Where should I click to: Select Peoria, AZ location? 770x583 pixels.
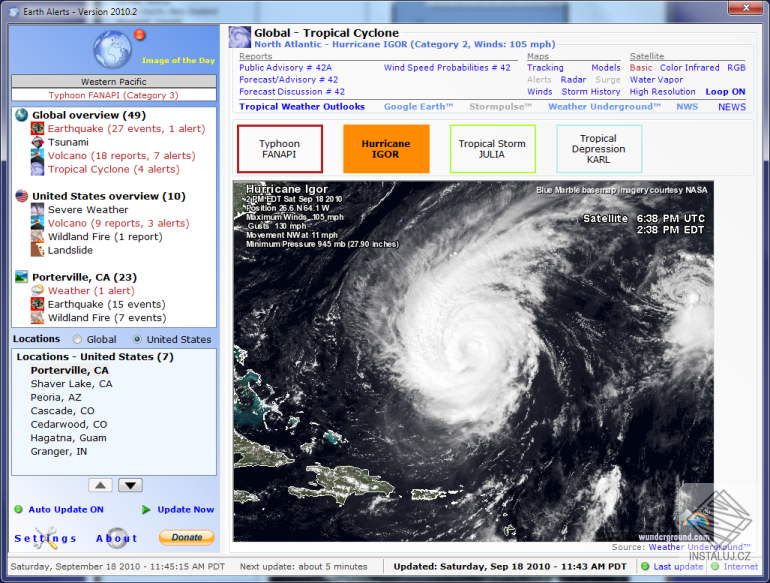pyautogui.click(x=56, y=397)
